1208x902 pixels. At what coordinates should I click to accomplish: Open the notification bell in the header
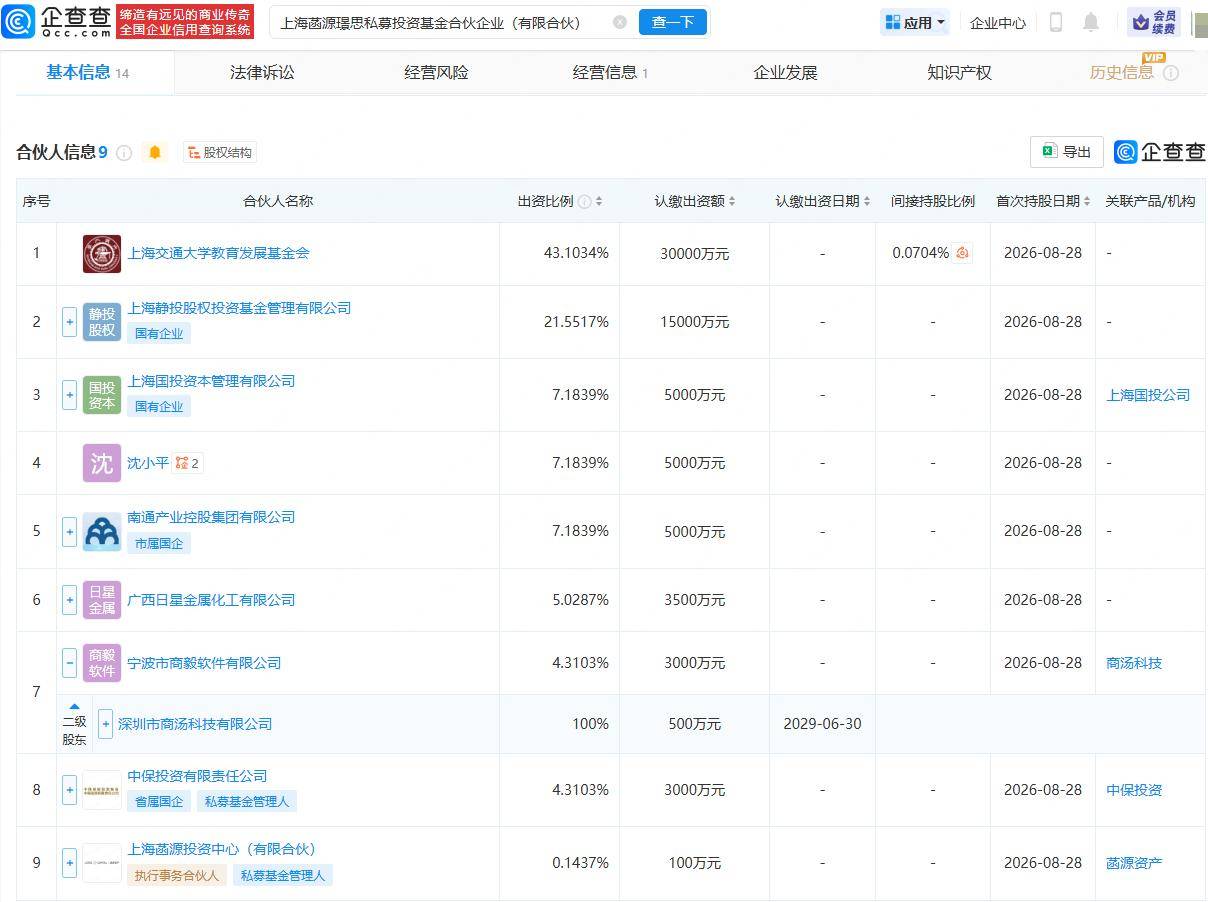(x=1091, y=22)
